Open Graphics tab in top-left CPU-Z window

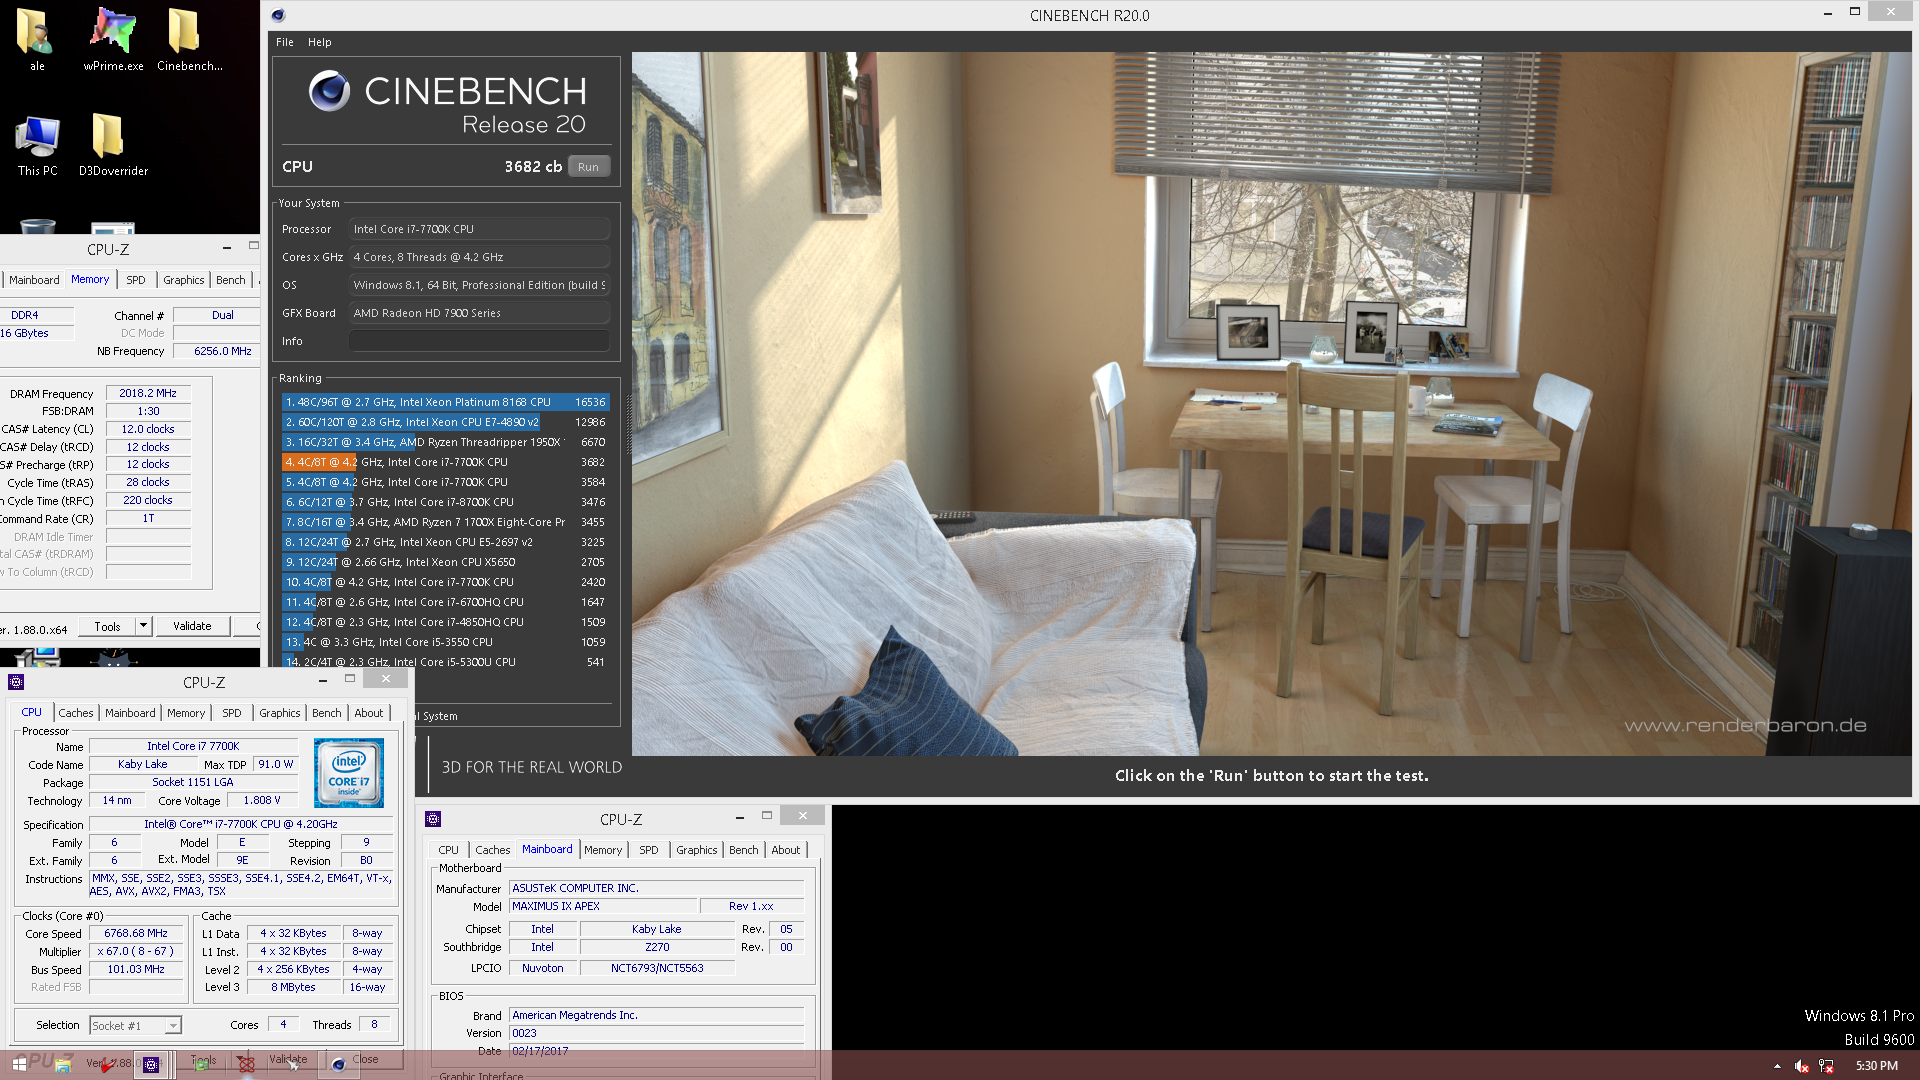click(x=183, y=280)
